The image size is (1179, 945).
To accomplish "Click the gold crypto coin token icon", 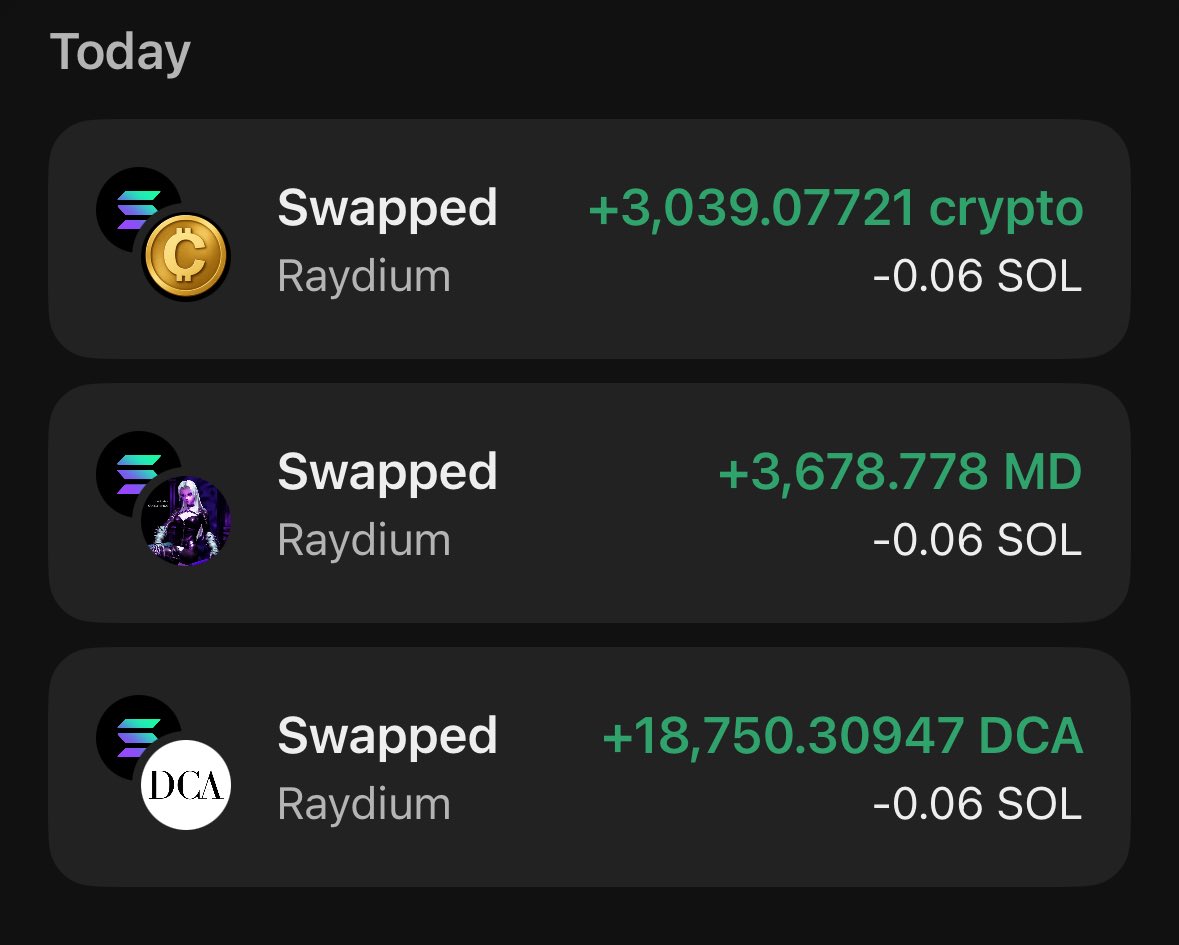I will 185,257.
